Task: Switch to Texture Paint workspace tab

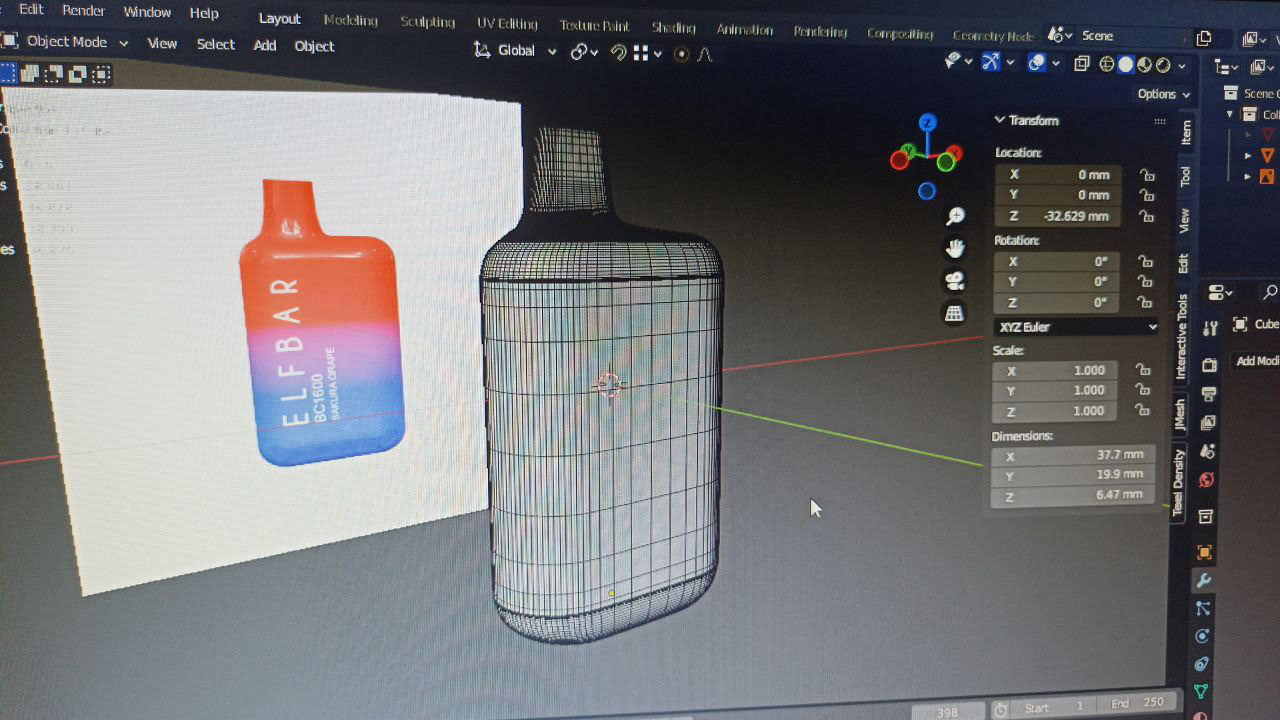Action: pyautogui.click(x=595, y=26)
